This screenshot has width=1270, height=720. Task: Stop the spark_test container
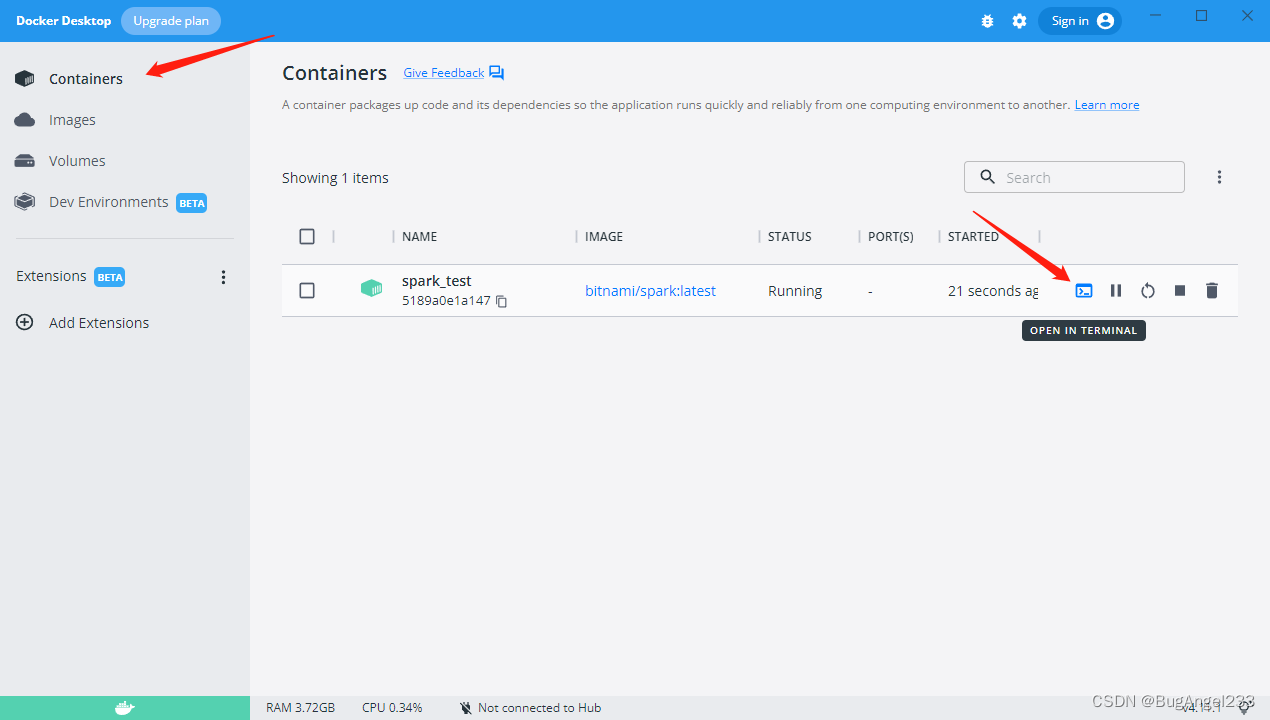point(1179,290)
